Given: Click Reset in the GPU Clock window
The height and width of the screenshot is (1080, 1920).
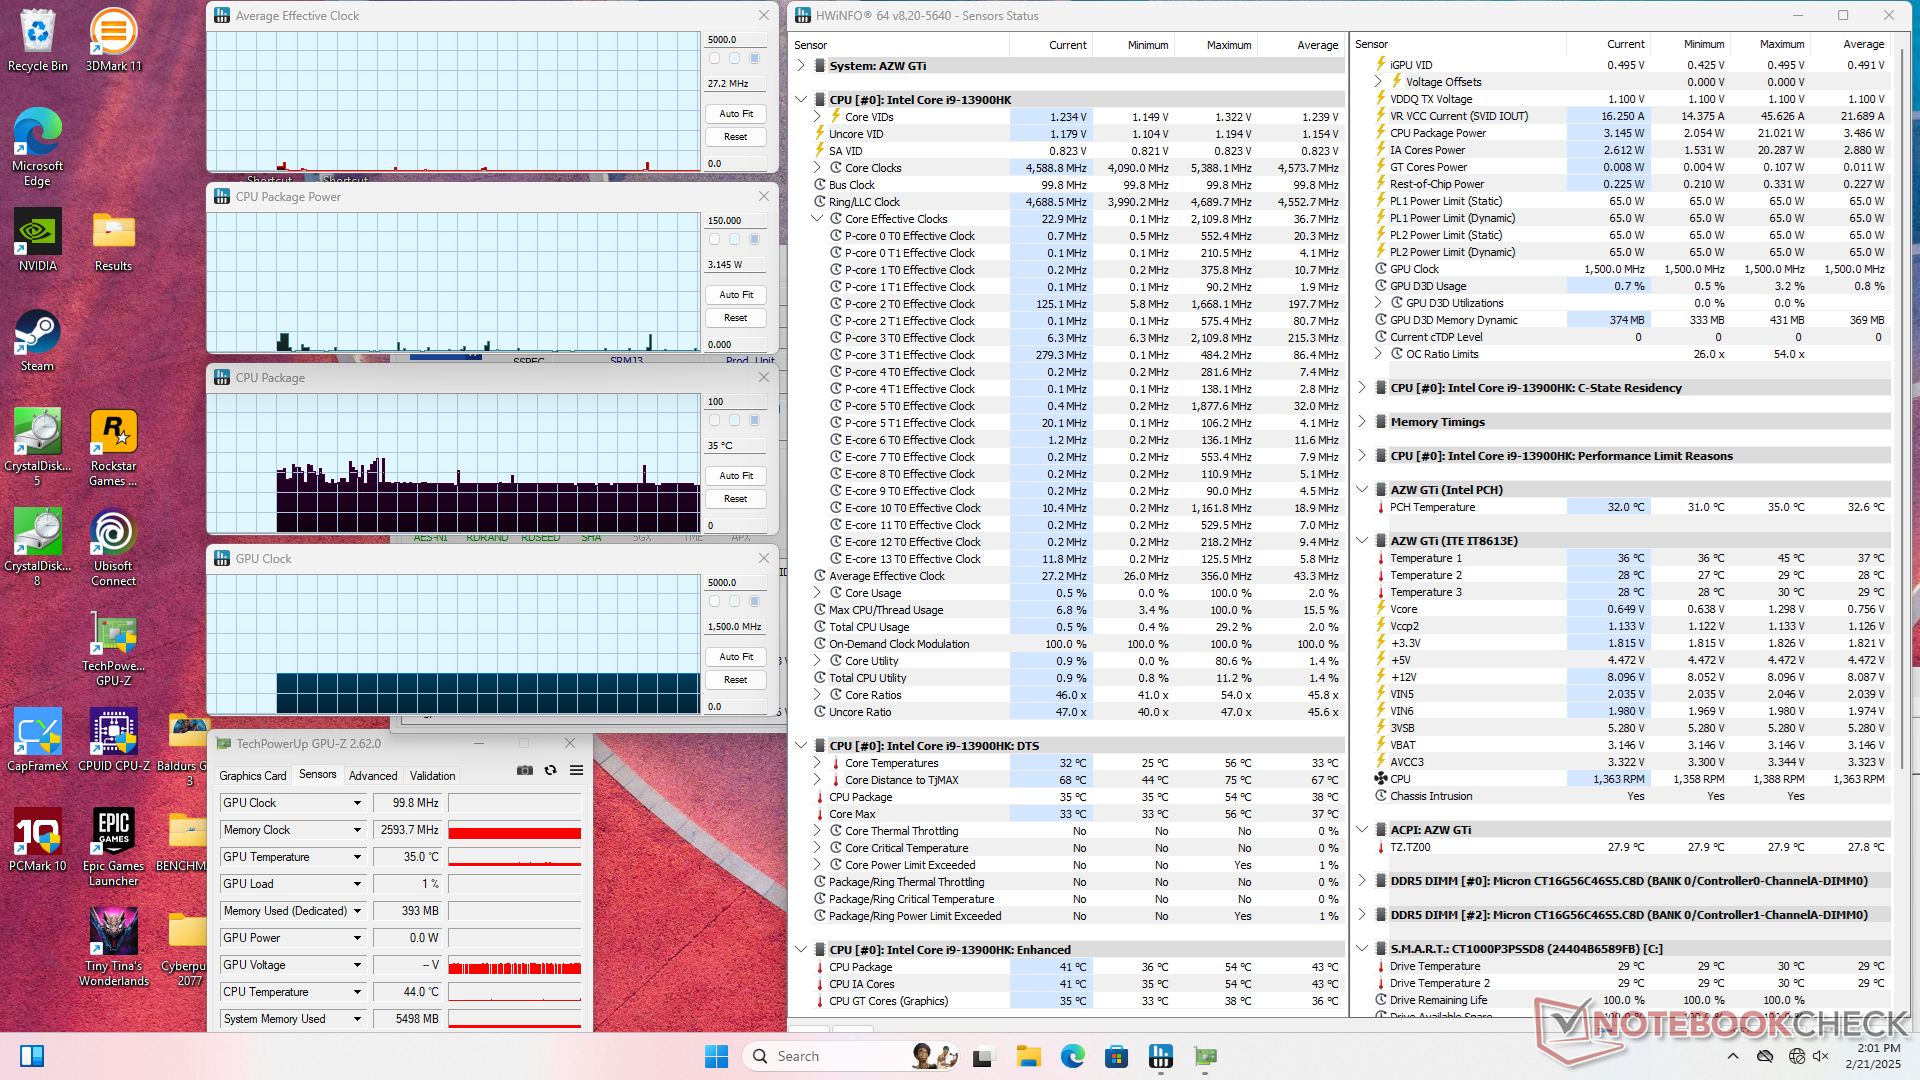Looking at the screenshot, I should 736,680.
